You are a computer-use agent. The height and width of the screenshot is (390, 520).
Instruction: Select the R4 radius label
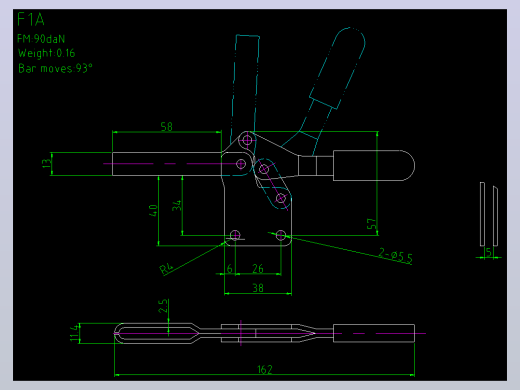tap(167, 269)
